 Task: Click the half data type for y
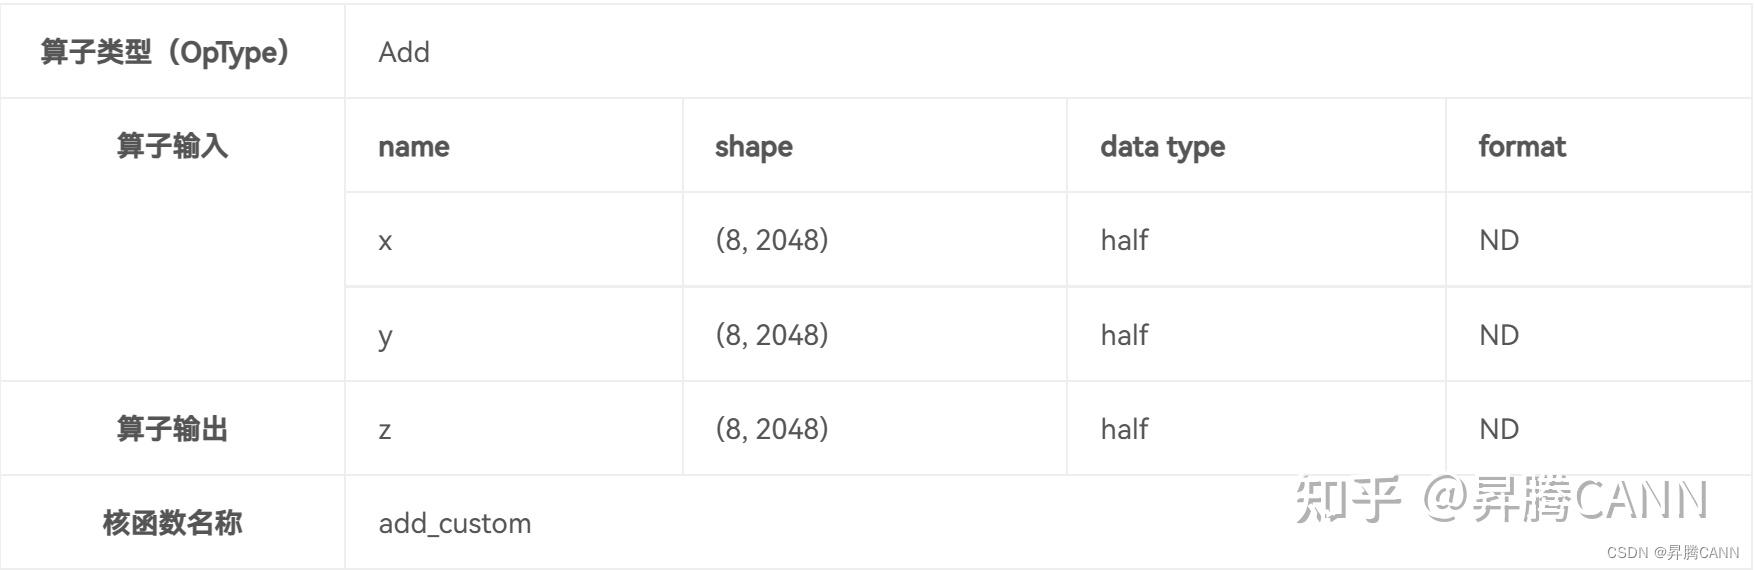[x=1124, y=334]
